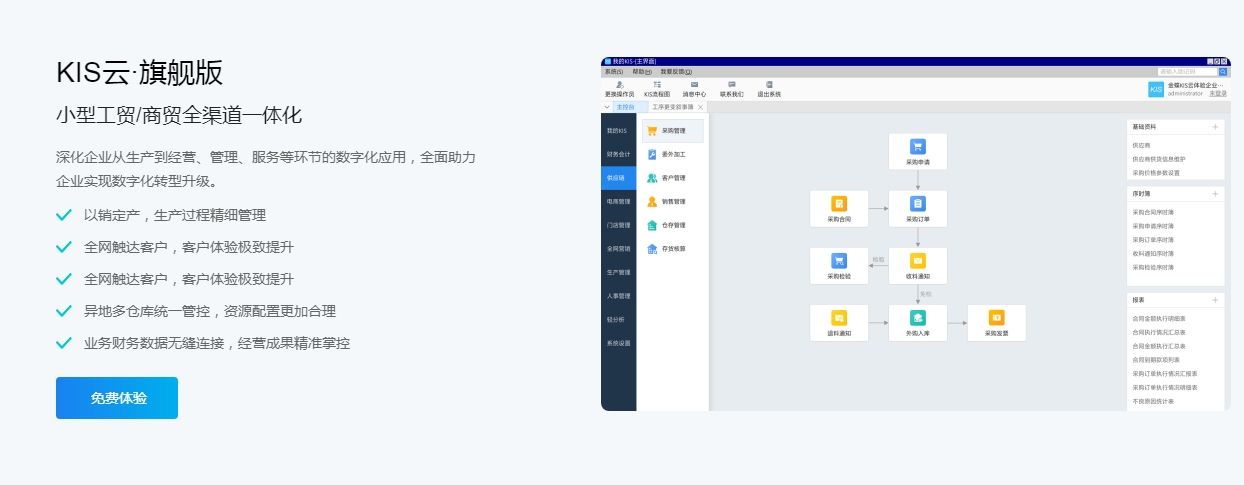
Task: Select 轻分析 in dark sidebar
Action: coord(618,319)
